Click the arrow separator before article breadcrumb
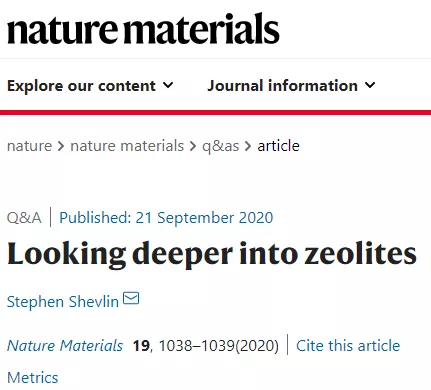Screen dimensions: 431x390 (248, 146)
